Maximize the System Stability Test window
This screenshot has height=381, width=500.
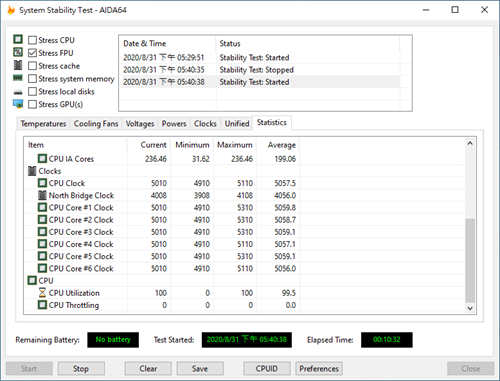click(x=455, y=10)
